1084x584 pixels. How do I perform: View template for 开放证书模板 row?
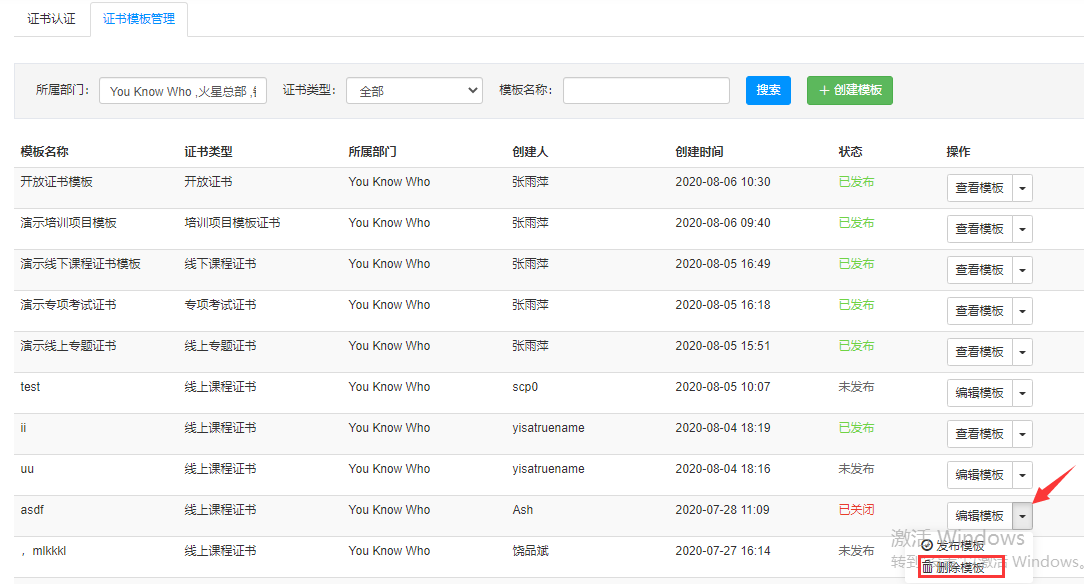click(979, 188)
